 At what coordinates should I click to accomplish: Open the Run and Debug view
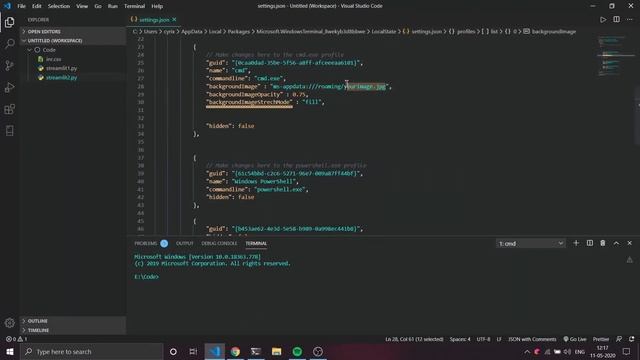point(9,87)
